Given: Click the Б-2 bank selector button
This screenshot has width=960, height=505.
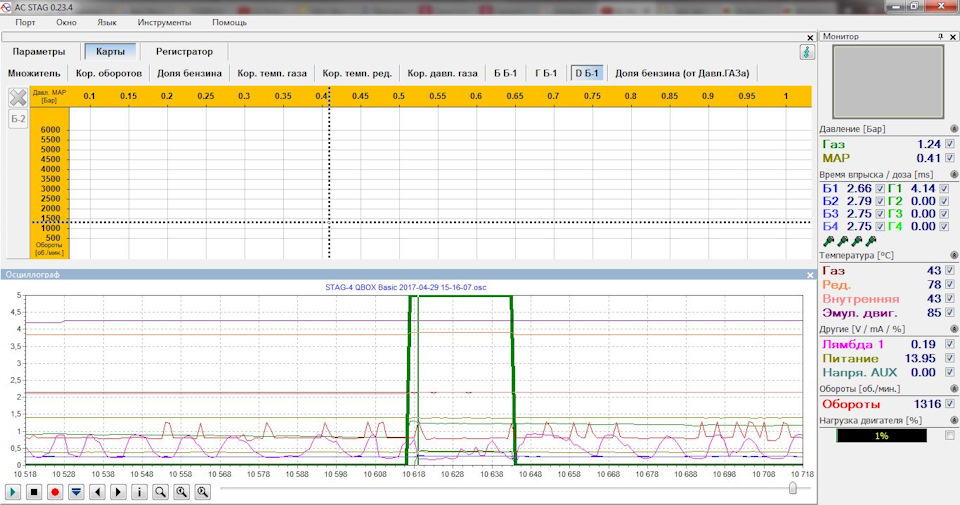Looking at the screenshot, I should (18, 119).
